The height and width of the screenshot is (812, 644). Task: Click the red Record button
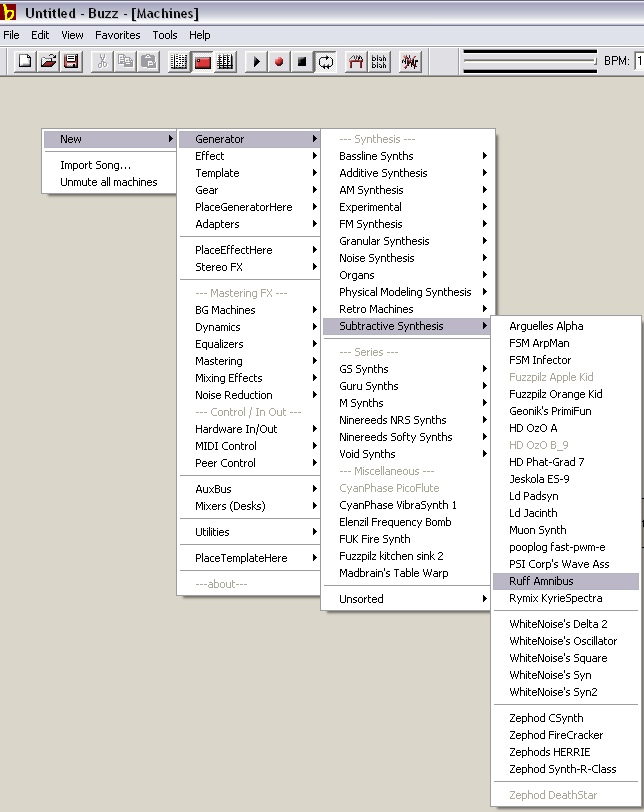coord(279,62)
